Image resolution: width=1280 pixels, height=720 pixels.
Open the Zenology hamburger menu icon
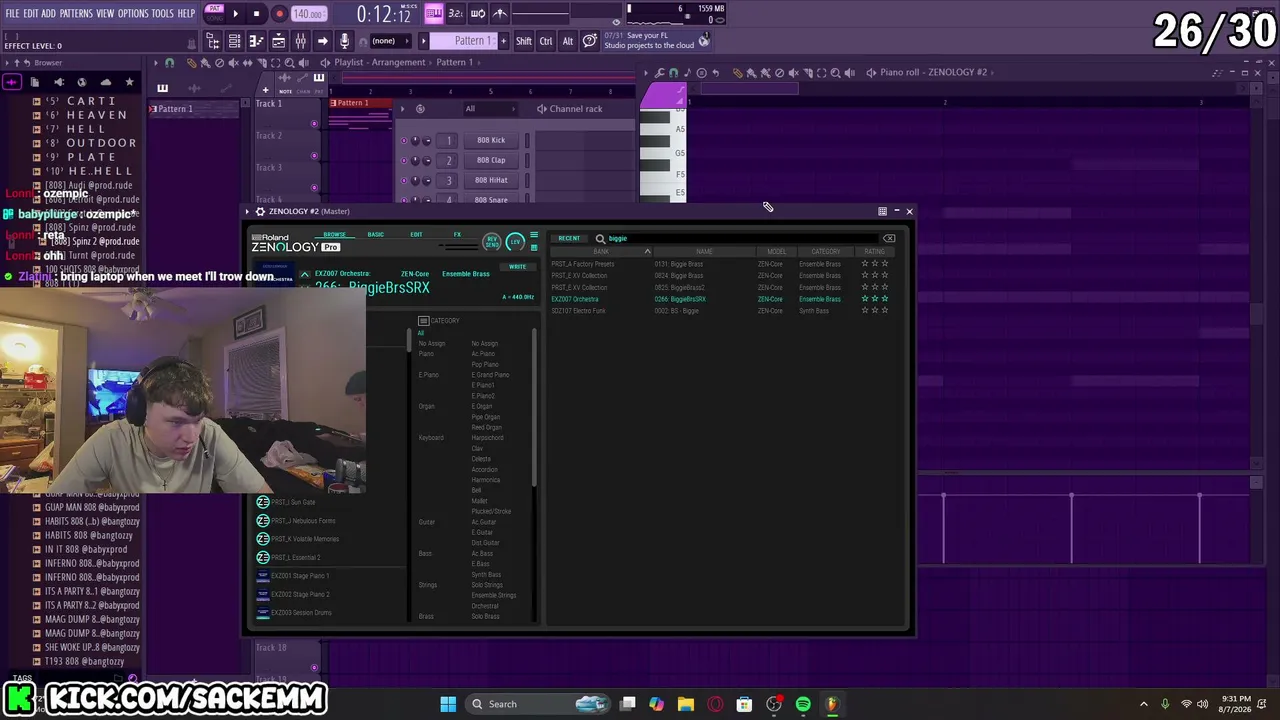(534, 236)
